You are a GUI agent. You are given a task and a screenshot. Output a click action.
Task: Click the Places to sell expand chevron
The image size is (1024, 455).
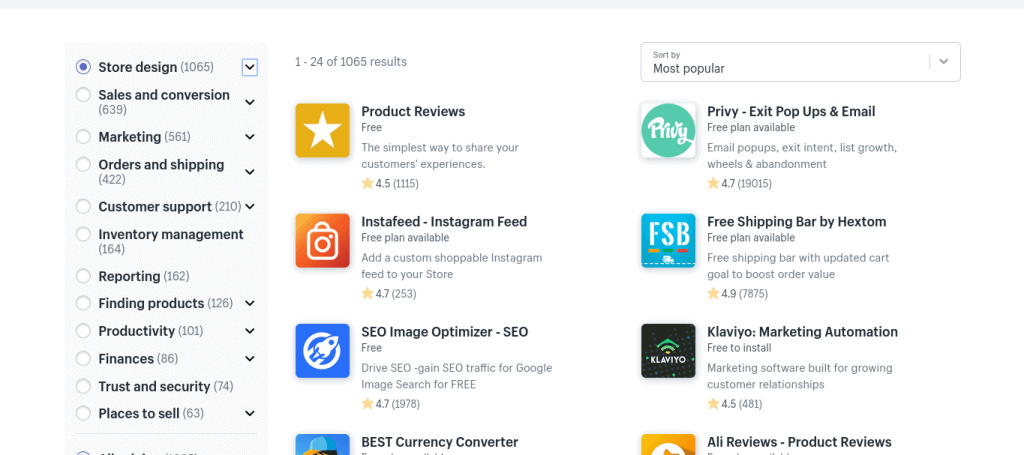(249, 414)
